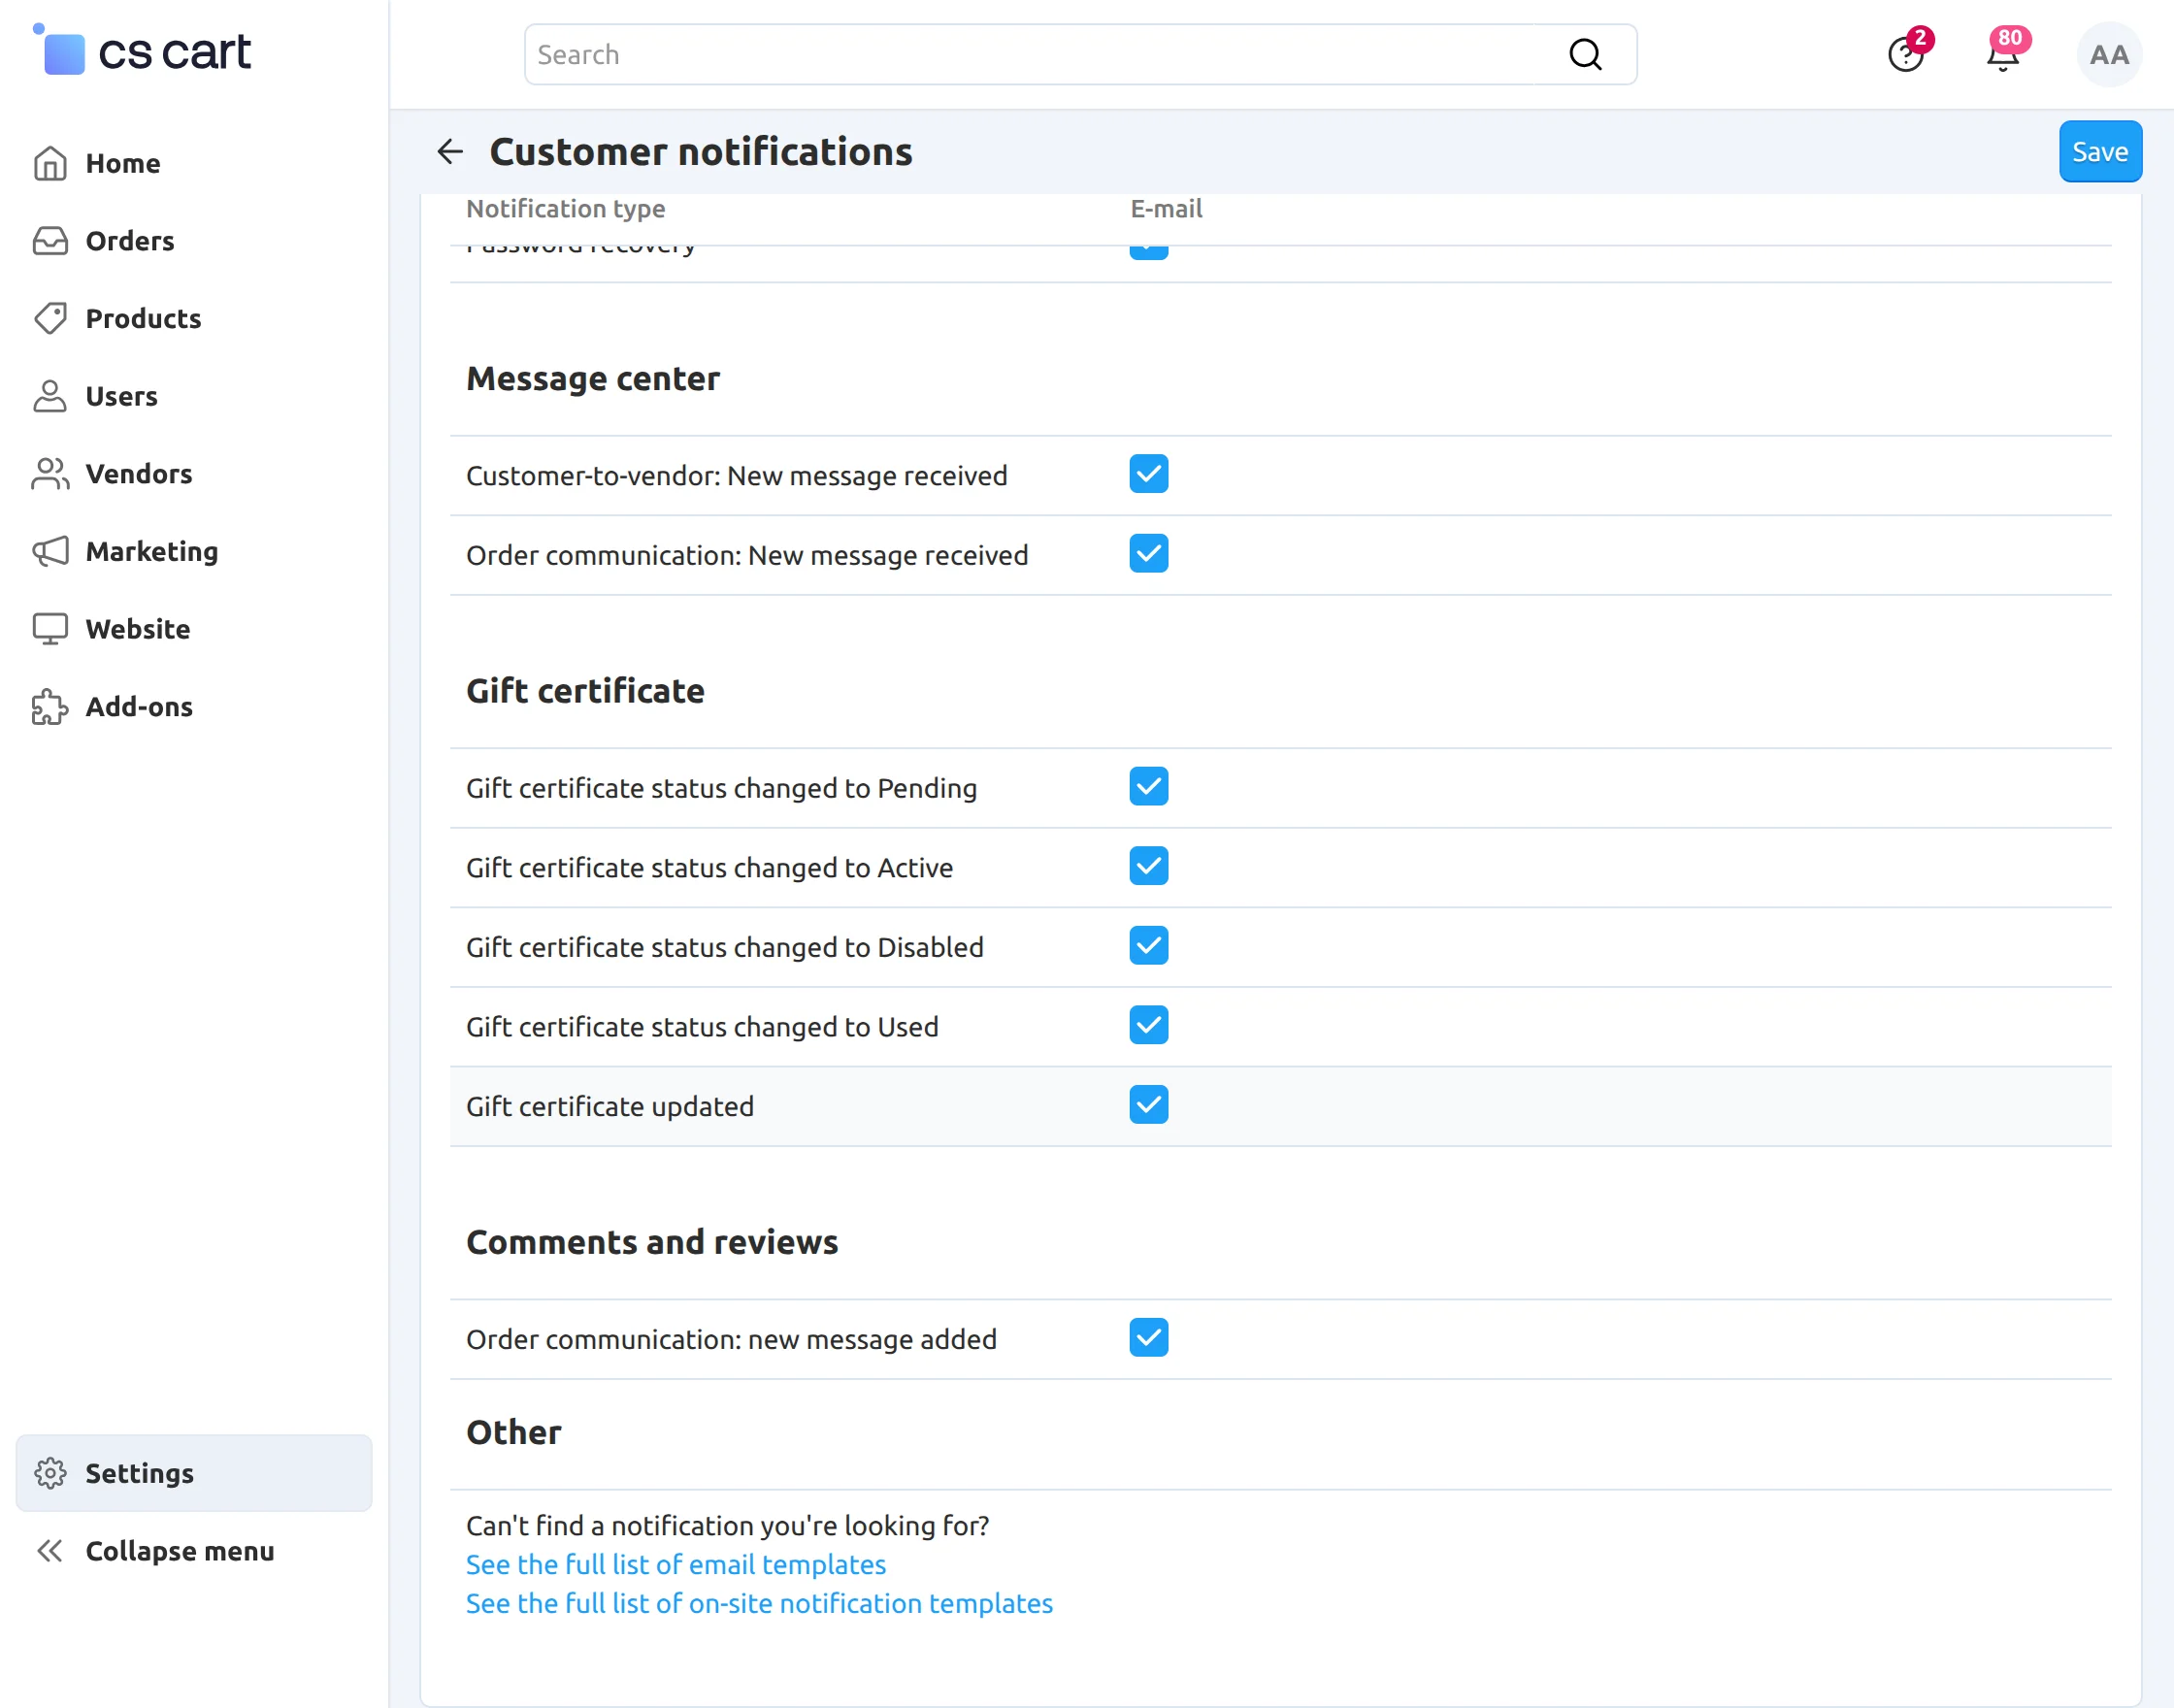The image size is (2174, 1708).
Task: Open the Users menu item
Action: click(194, 396)
